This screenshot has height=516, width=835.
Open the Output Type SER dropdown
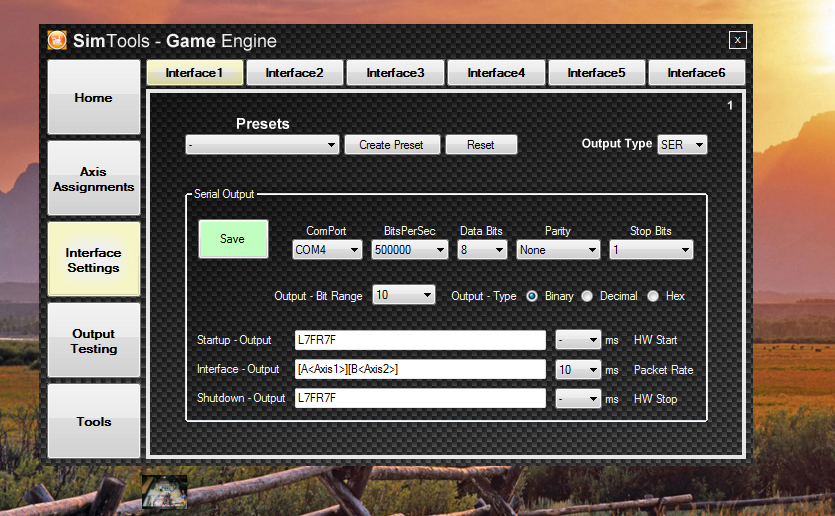(682, 144)
